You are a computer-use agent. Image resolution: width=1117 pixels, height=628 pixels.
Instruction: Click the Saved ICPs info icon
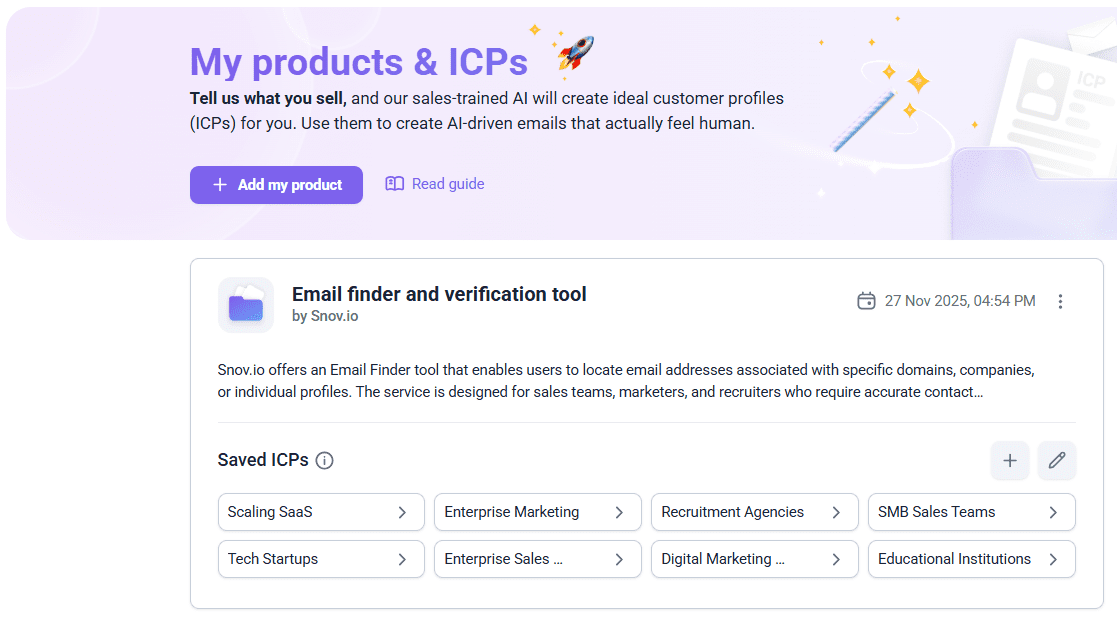pyautogui.click(x=325, y=461)
